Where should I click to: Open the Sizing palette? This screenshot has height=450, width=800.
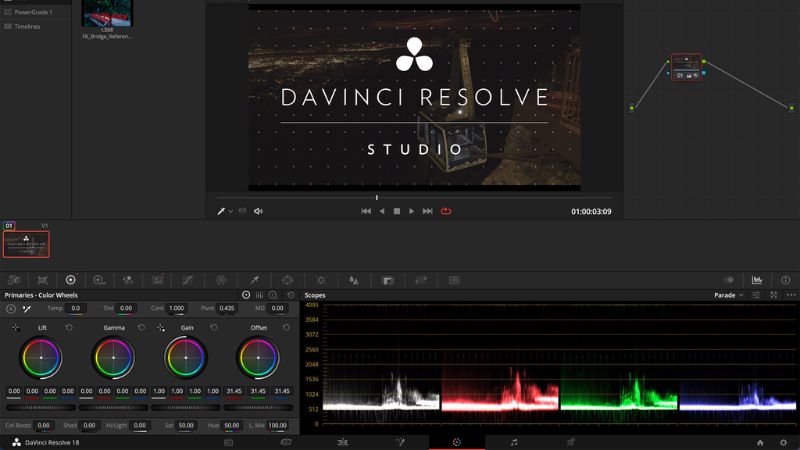click(421, 280)
